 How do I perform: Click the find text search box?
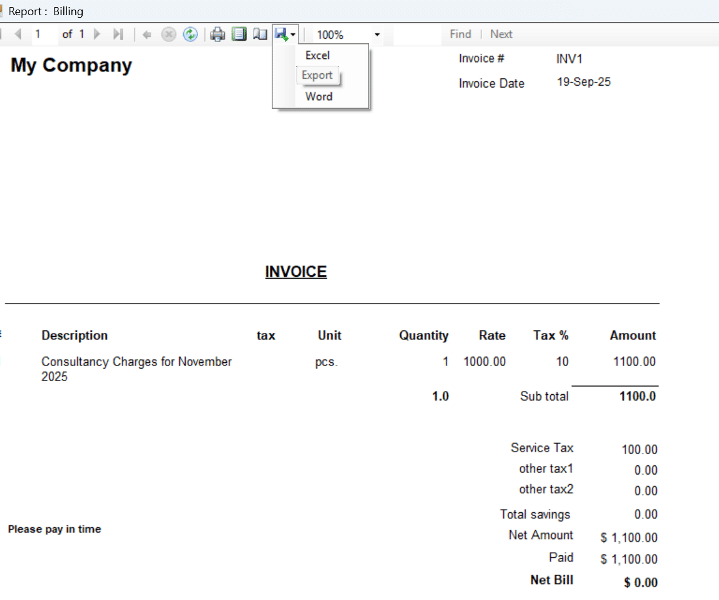417,34
